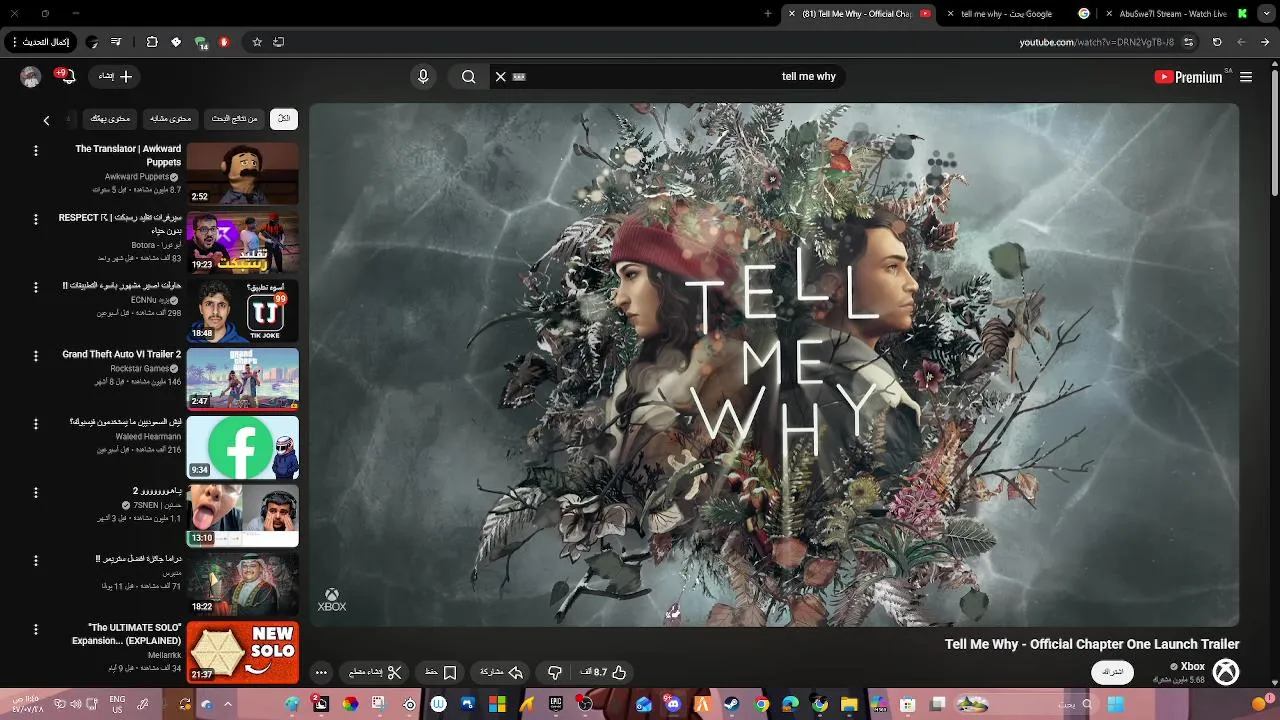This screenshot has width=1280, height=720.
Task: Open The Translator puppet thumbnail
Action: (242, 174)
